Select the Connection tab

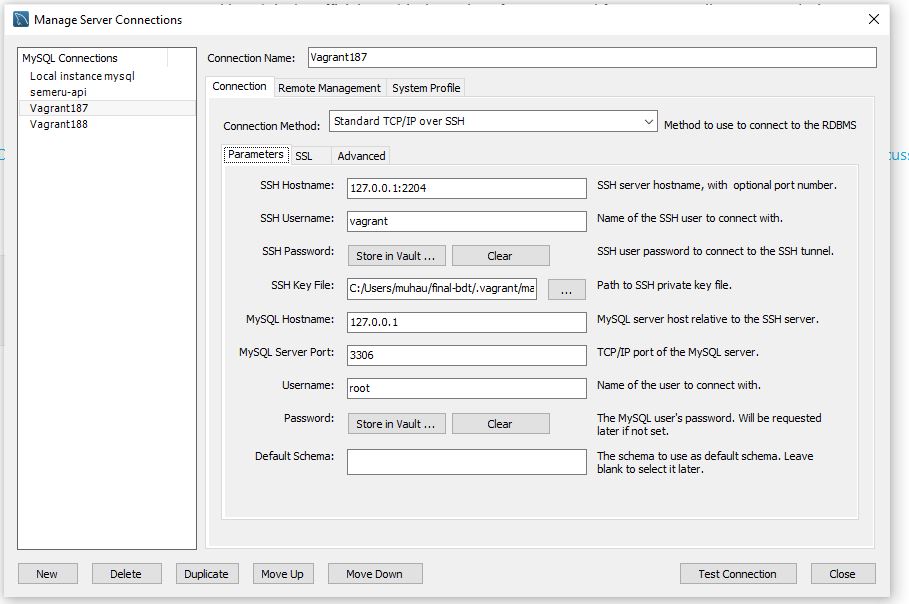click(239, 86)
